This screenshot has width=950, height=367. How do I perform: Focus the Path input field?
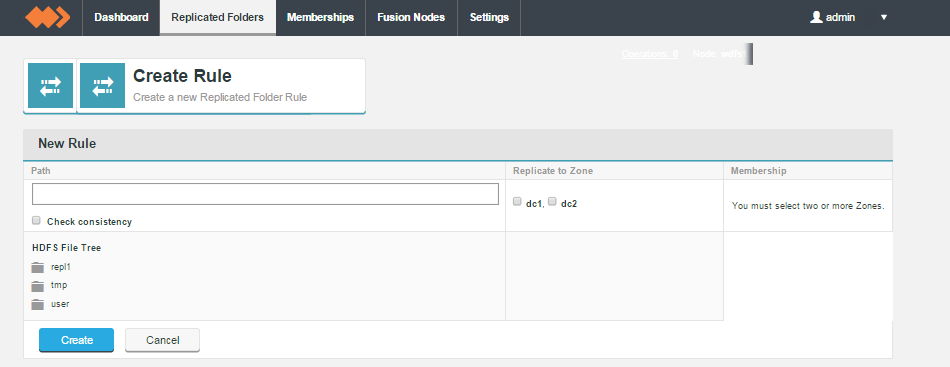[x=265, y=194]
